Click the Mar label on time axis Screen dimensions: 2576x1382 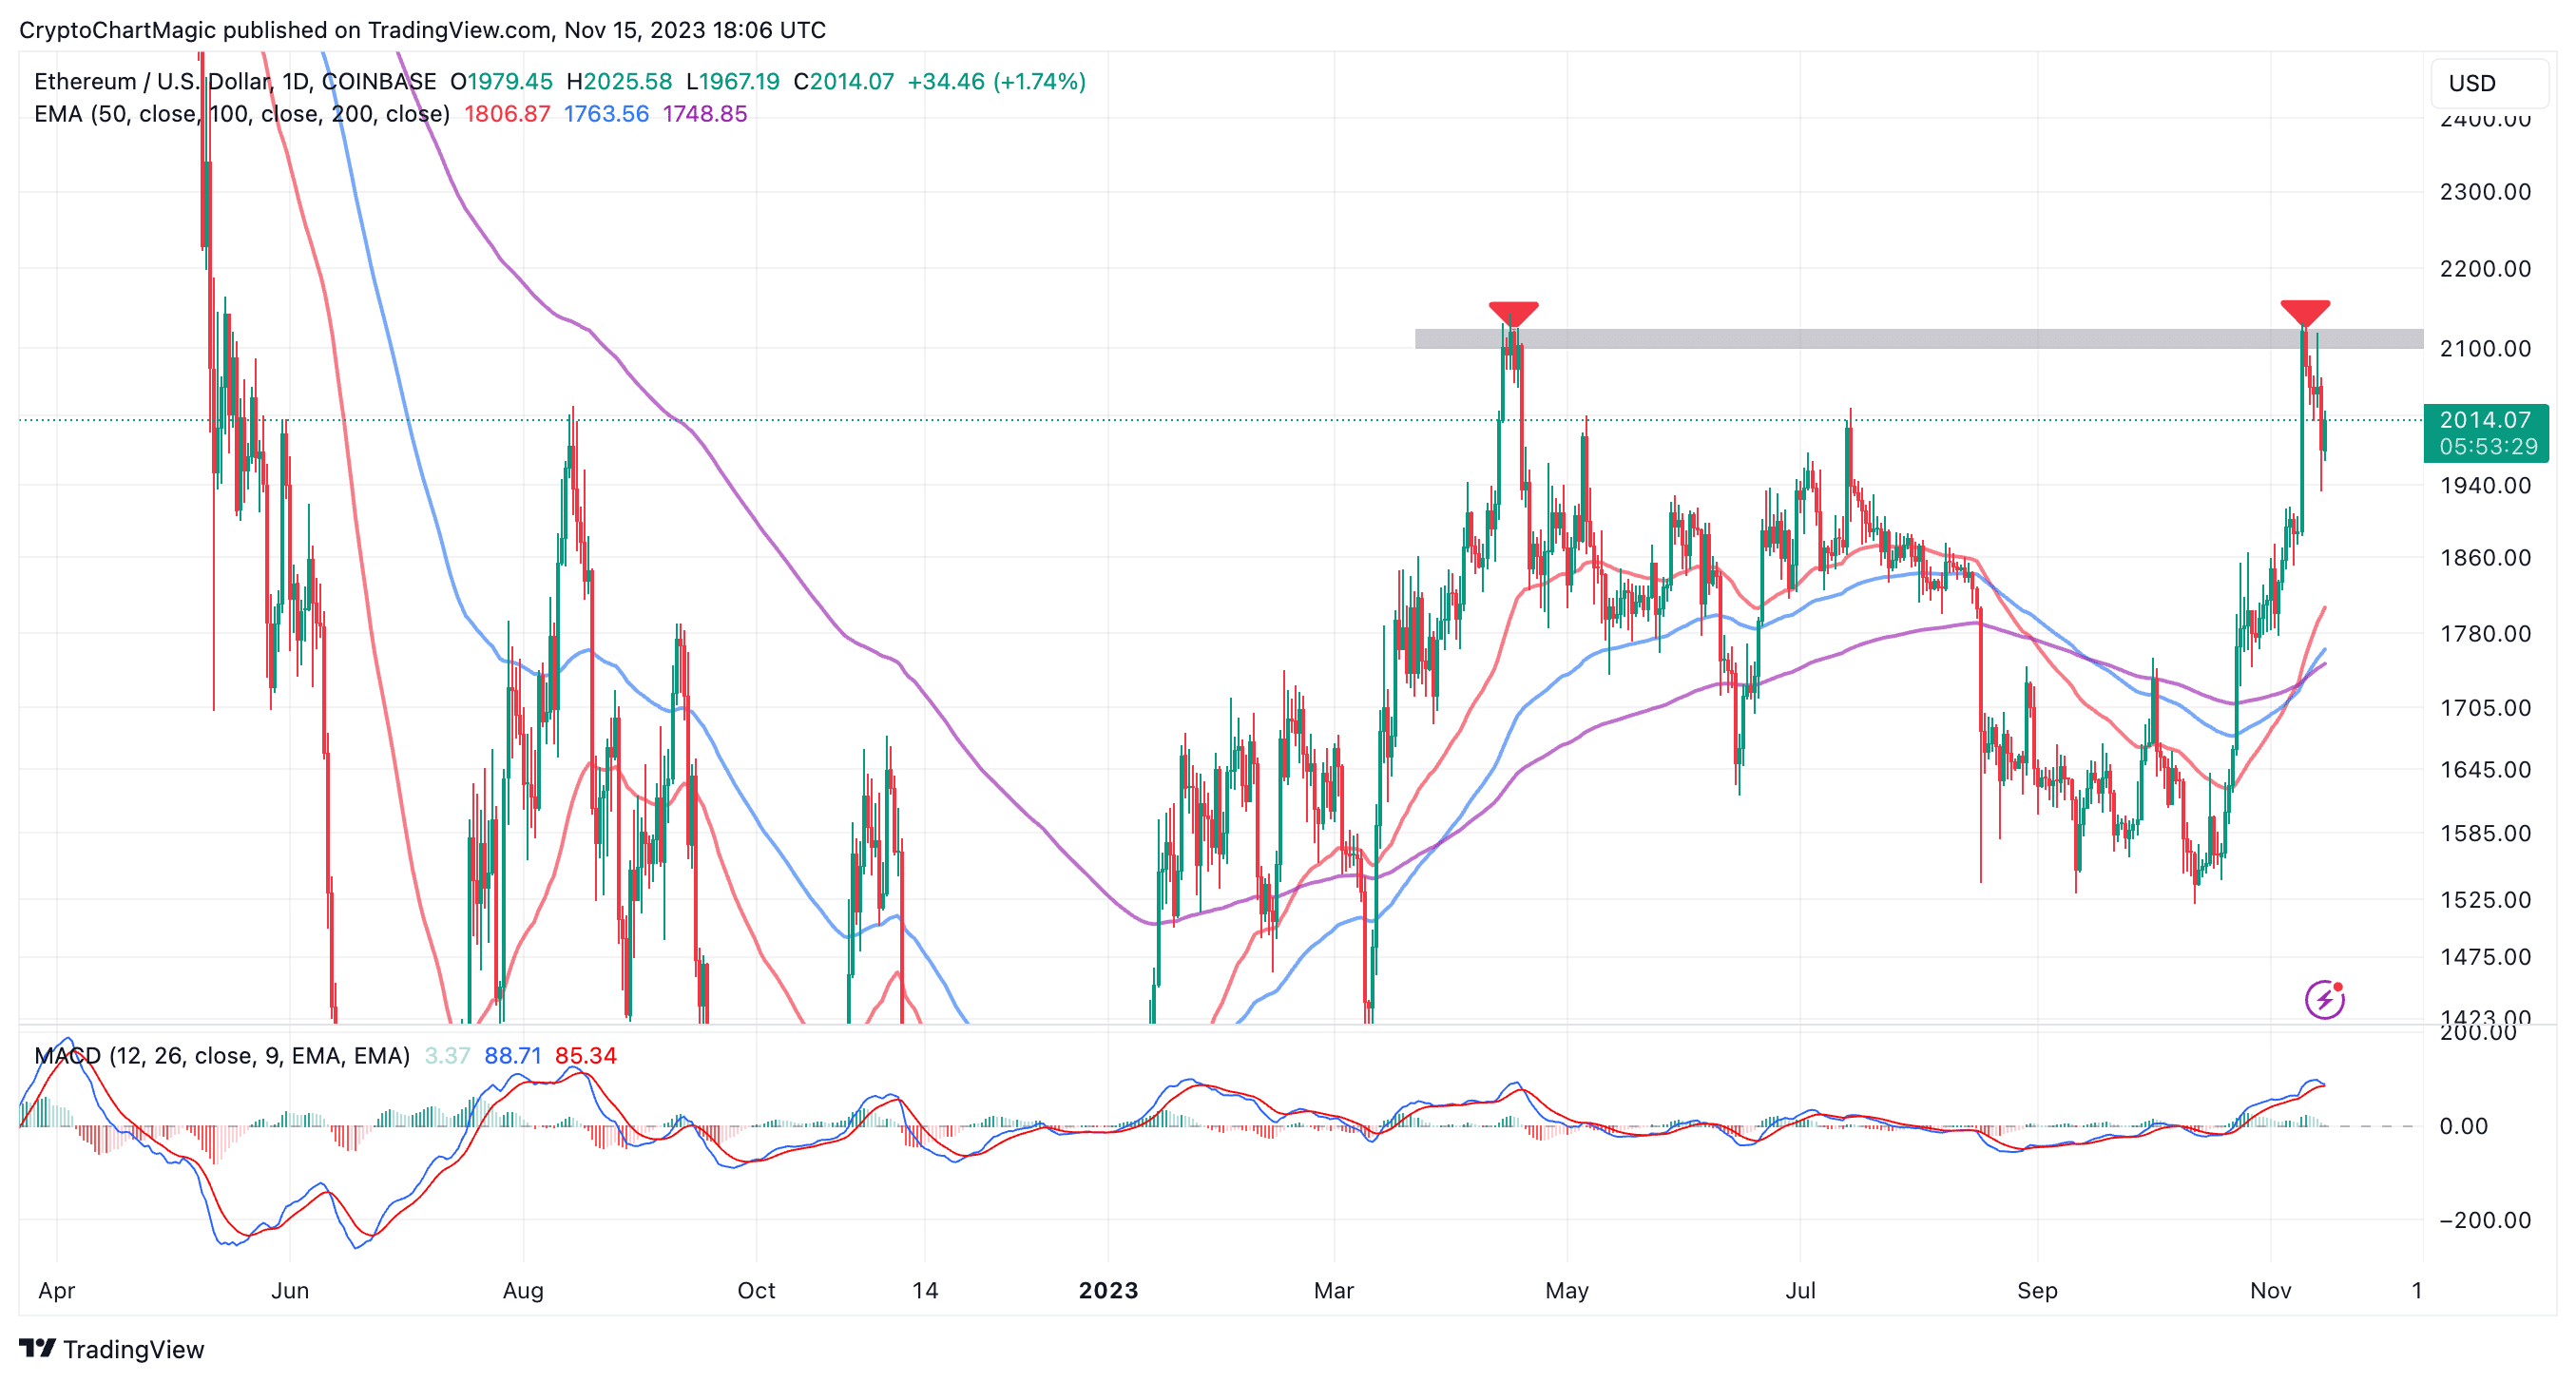1333,1290
